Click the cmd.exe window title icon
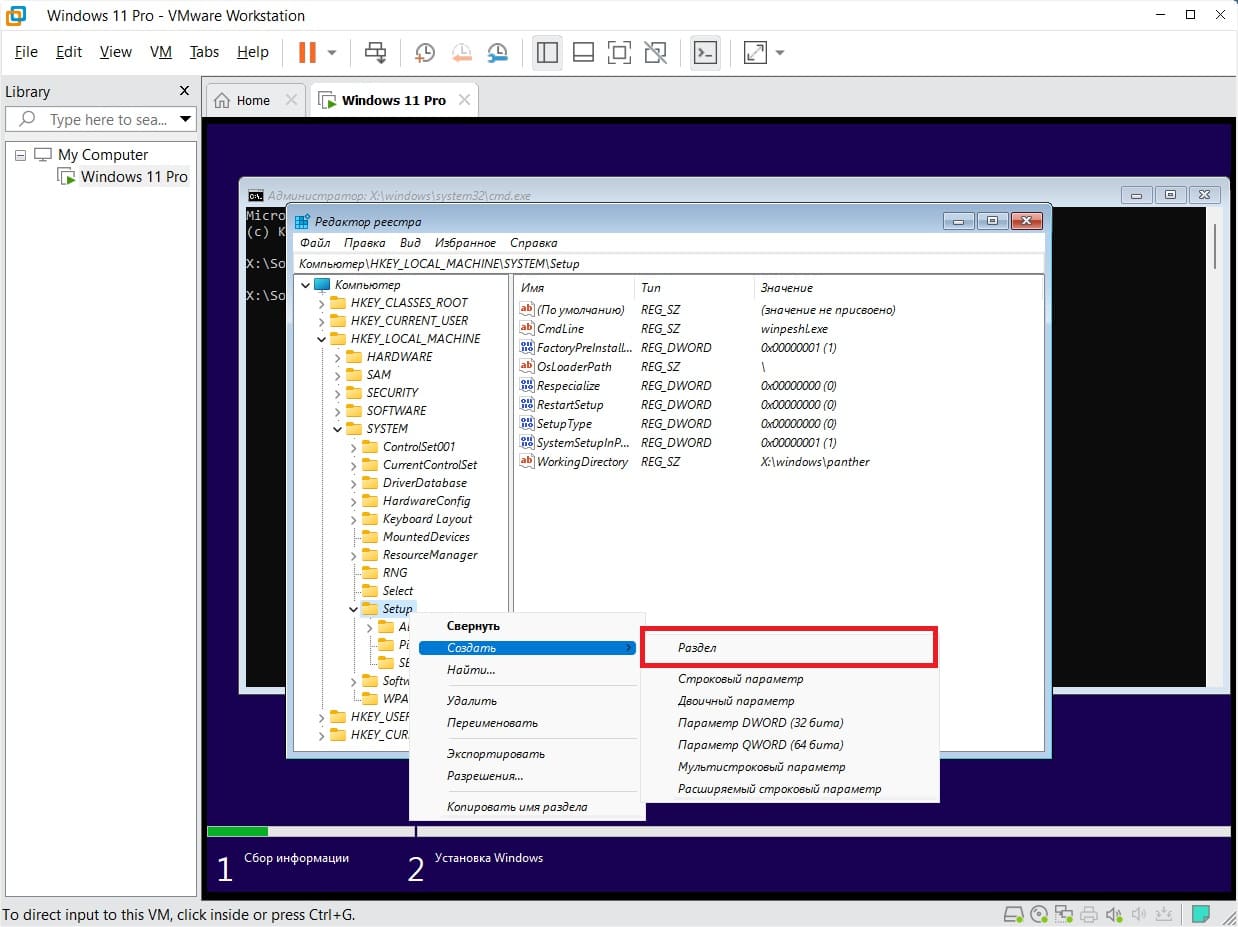The height and width of the screenshot is (927, 1238). [x=256, y=196]
